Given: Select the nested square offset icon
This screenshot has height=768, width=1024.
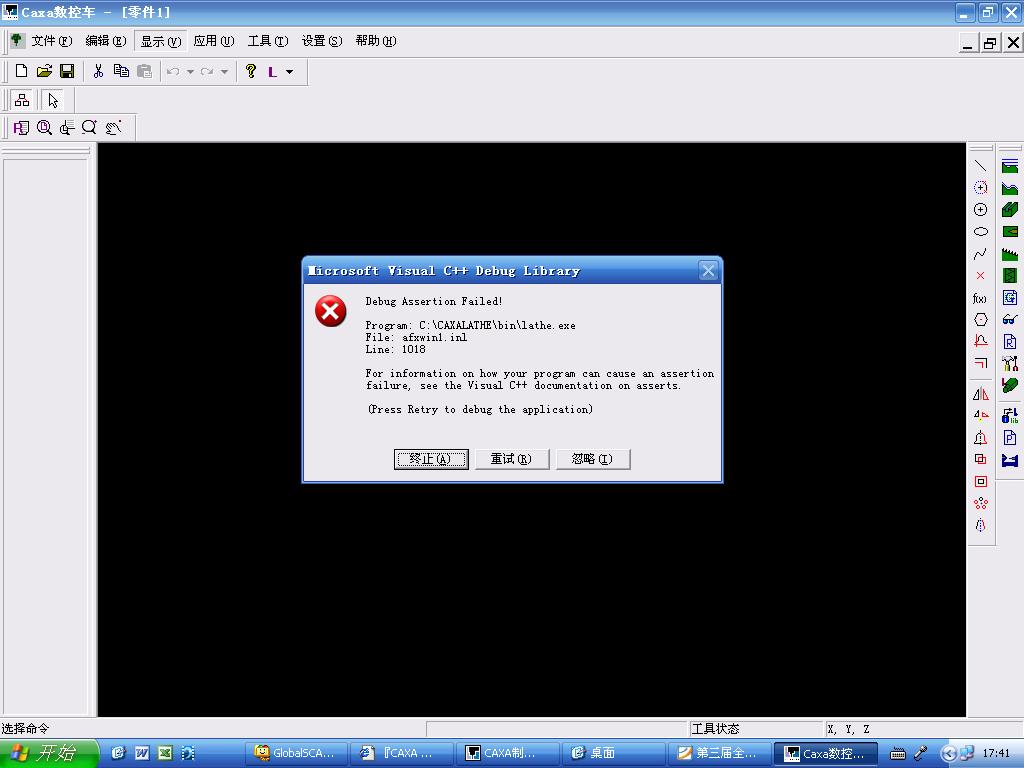Looking at the screenshot, I should (980, 481).
